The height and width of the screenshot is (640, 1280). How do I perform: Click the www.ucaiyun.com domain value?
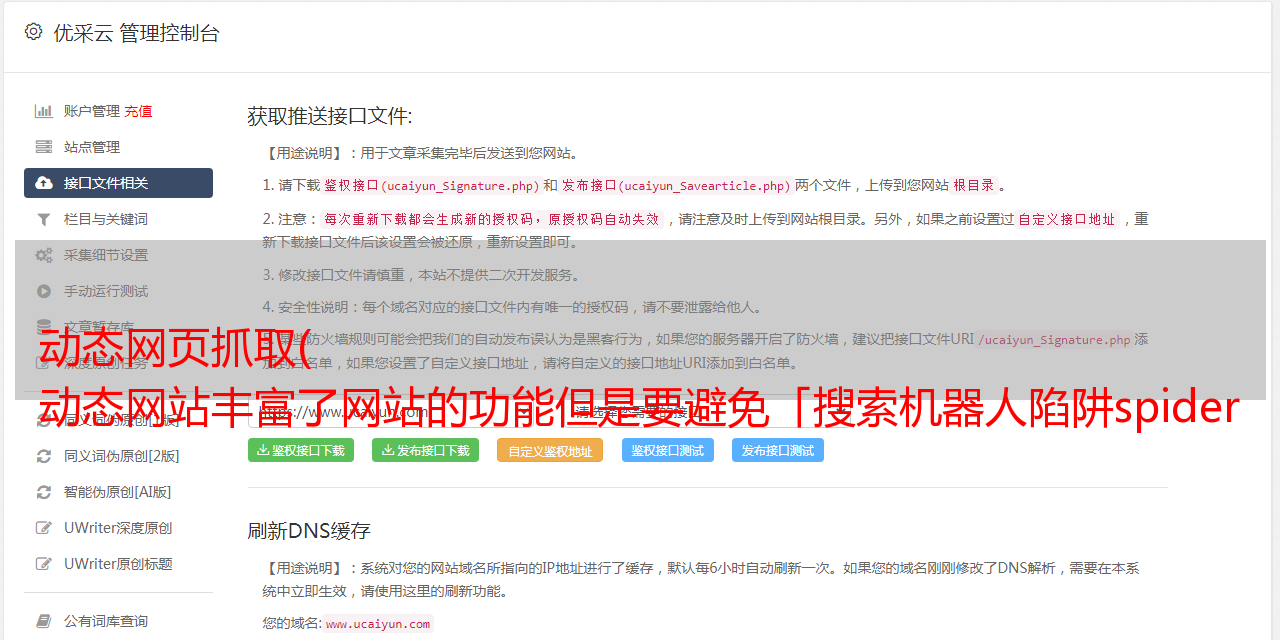pyautogui.click(x=378, y=623)
